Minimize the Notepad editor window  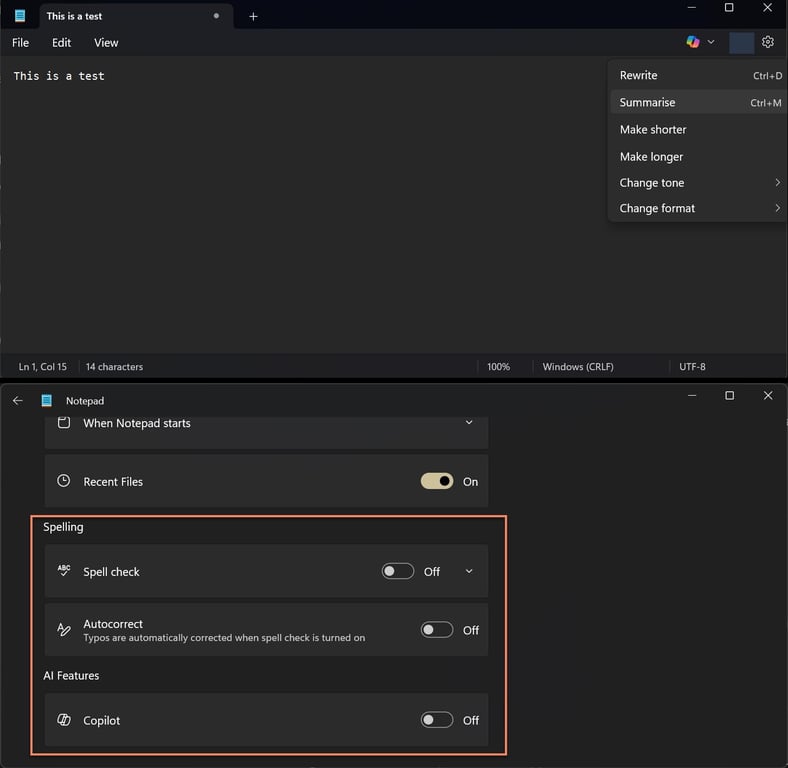[x=692, y=8]
